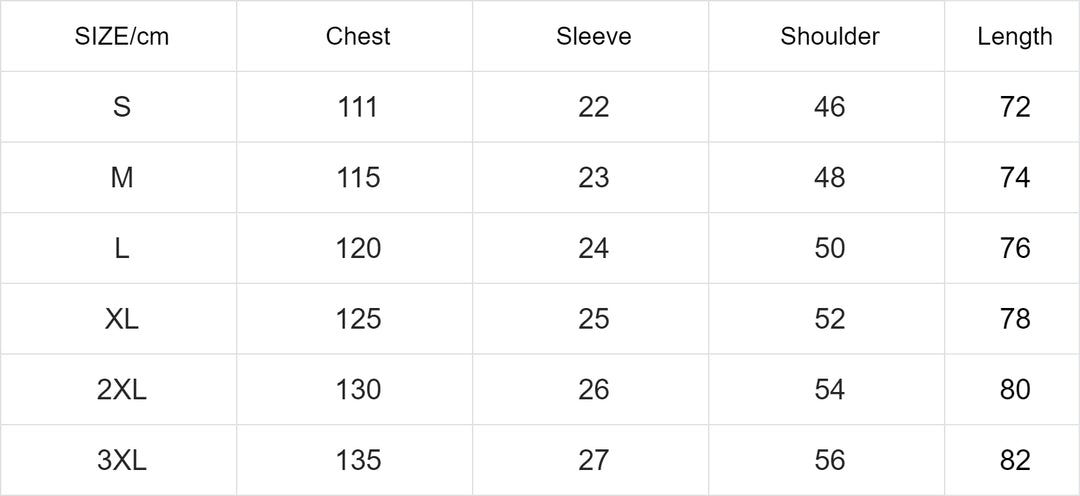Click the XL size row label
The image size is (1080, 496).
(x=121, y=319)
